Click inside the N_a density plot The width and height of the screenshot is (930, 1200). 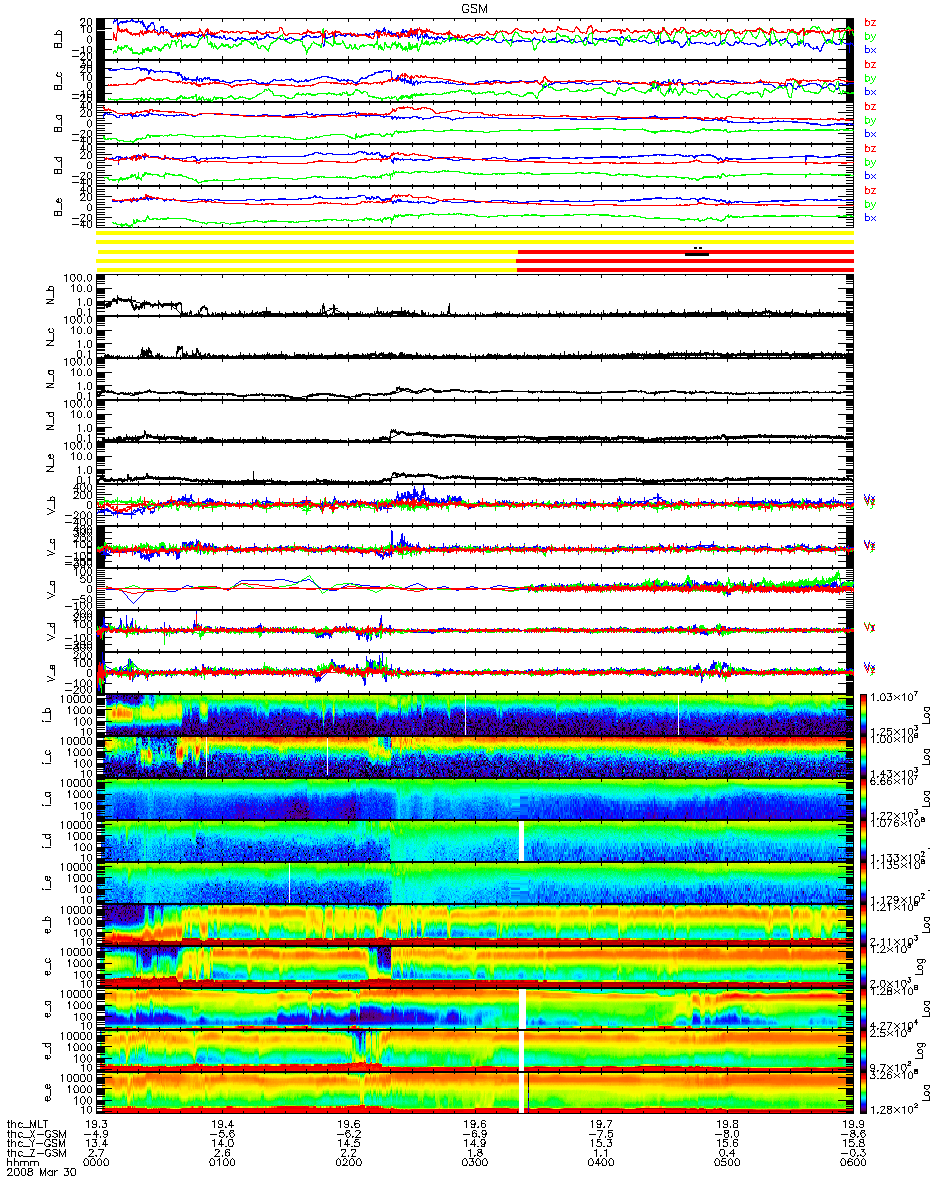475,381
